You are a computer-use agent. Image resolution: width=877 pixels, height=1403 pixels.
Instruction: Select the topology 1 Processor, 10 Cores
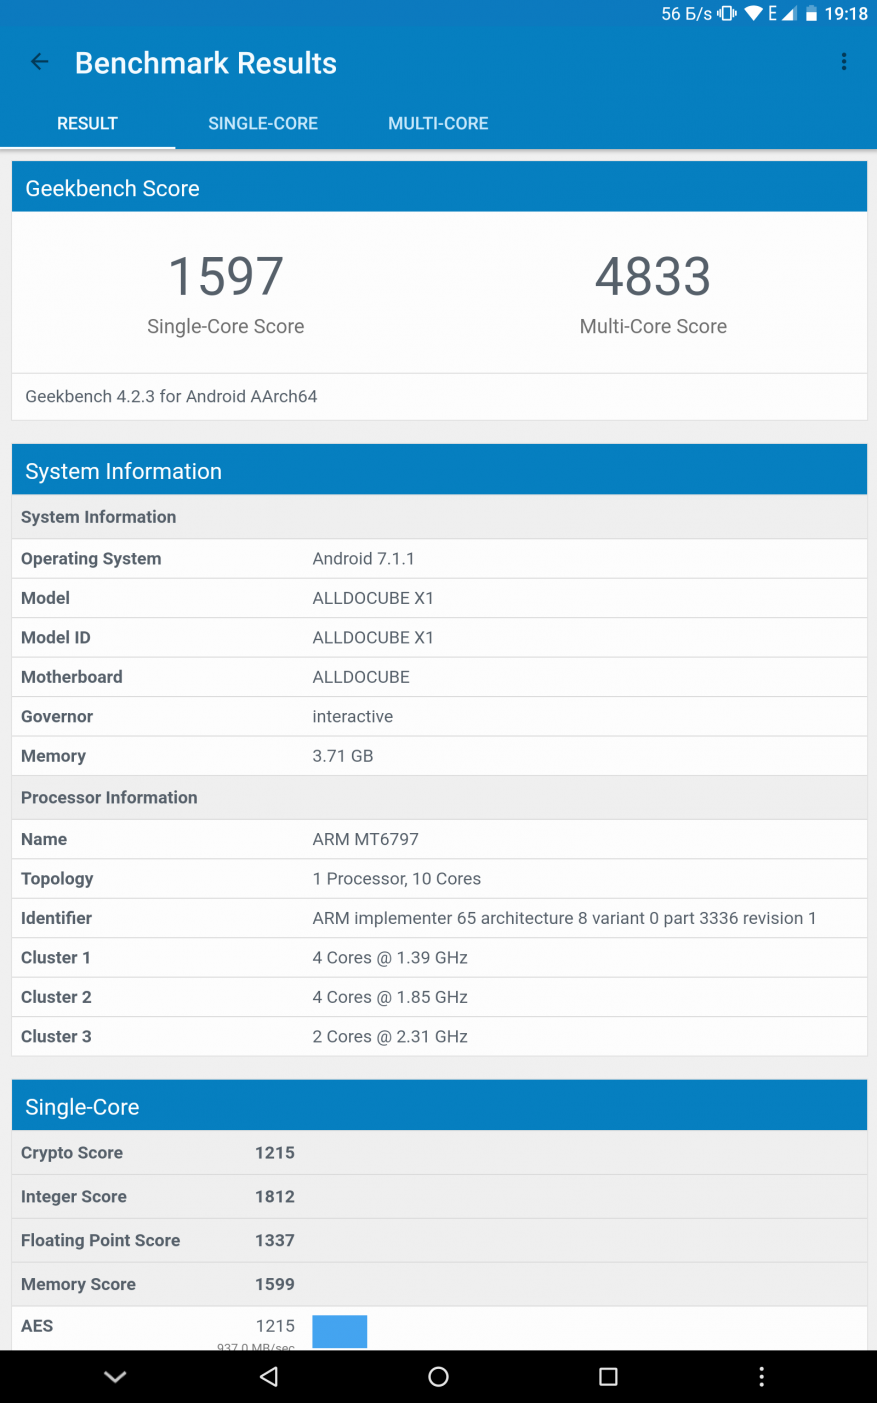coord(397,878)
